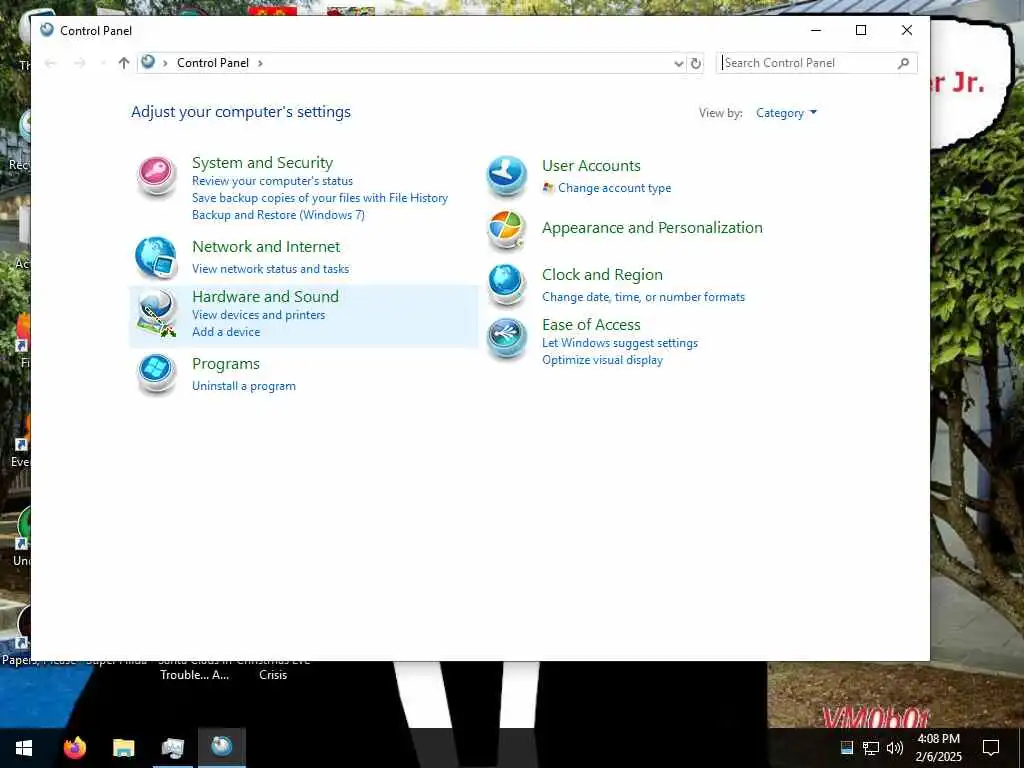This screenshot has width=1024, height=768.
Task: Open the Clock and Region heading
Action: coord(602,275)
